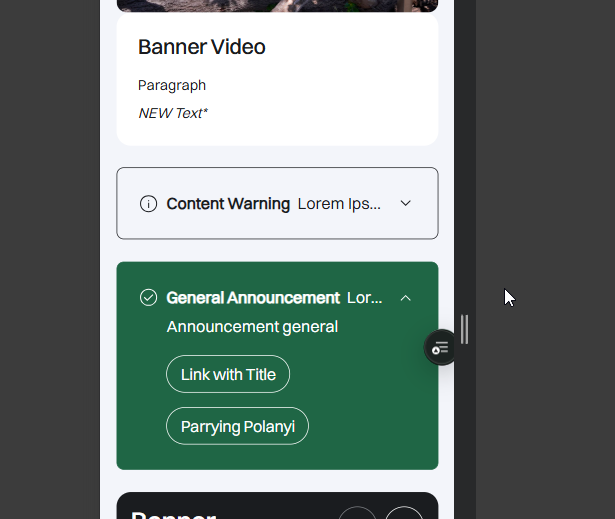Click the Announcement general text
This screenshot has width=615, height=519.
tap(252, 327)
